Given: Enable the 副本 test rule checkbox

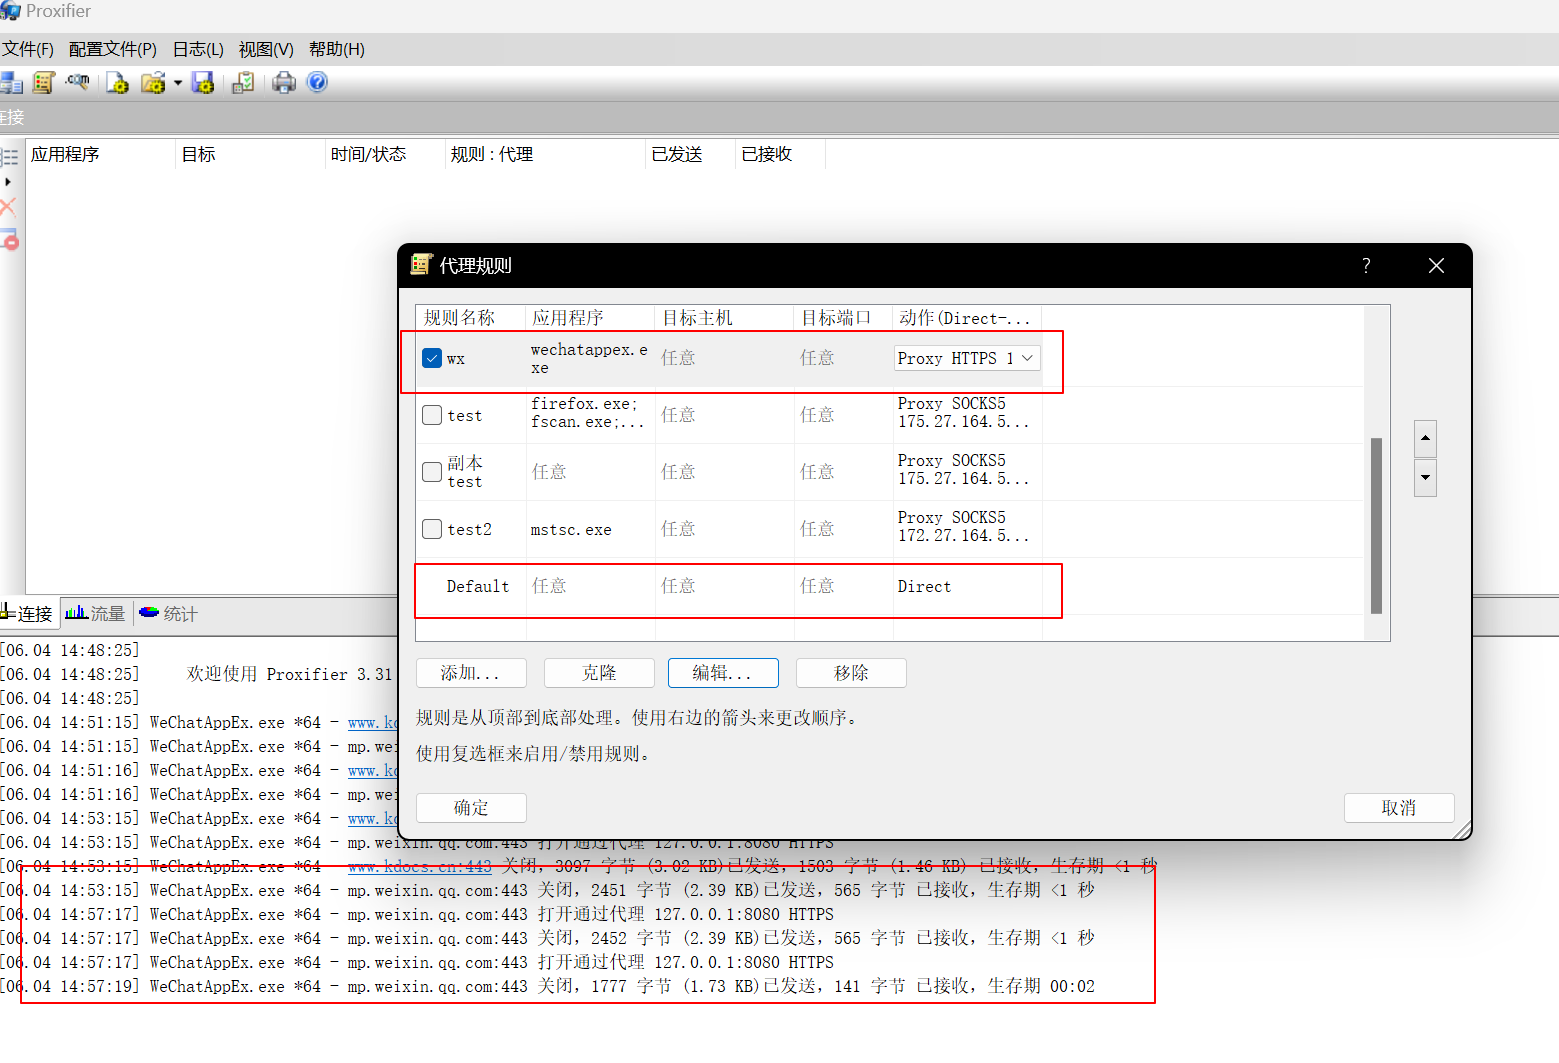Looking at the screenshot, I should click(x=432, y=472).
